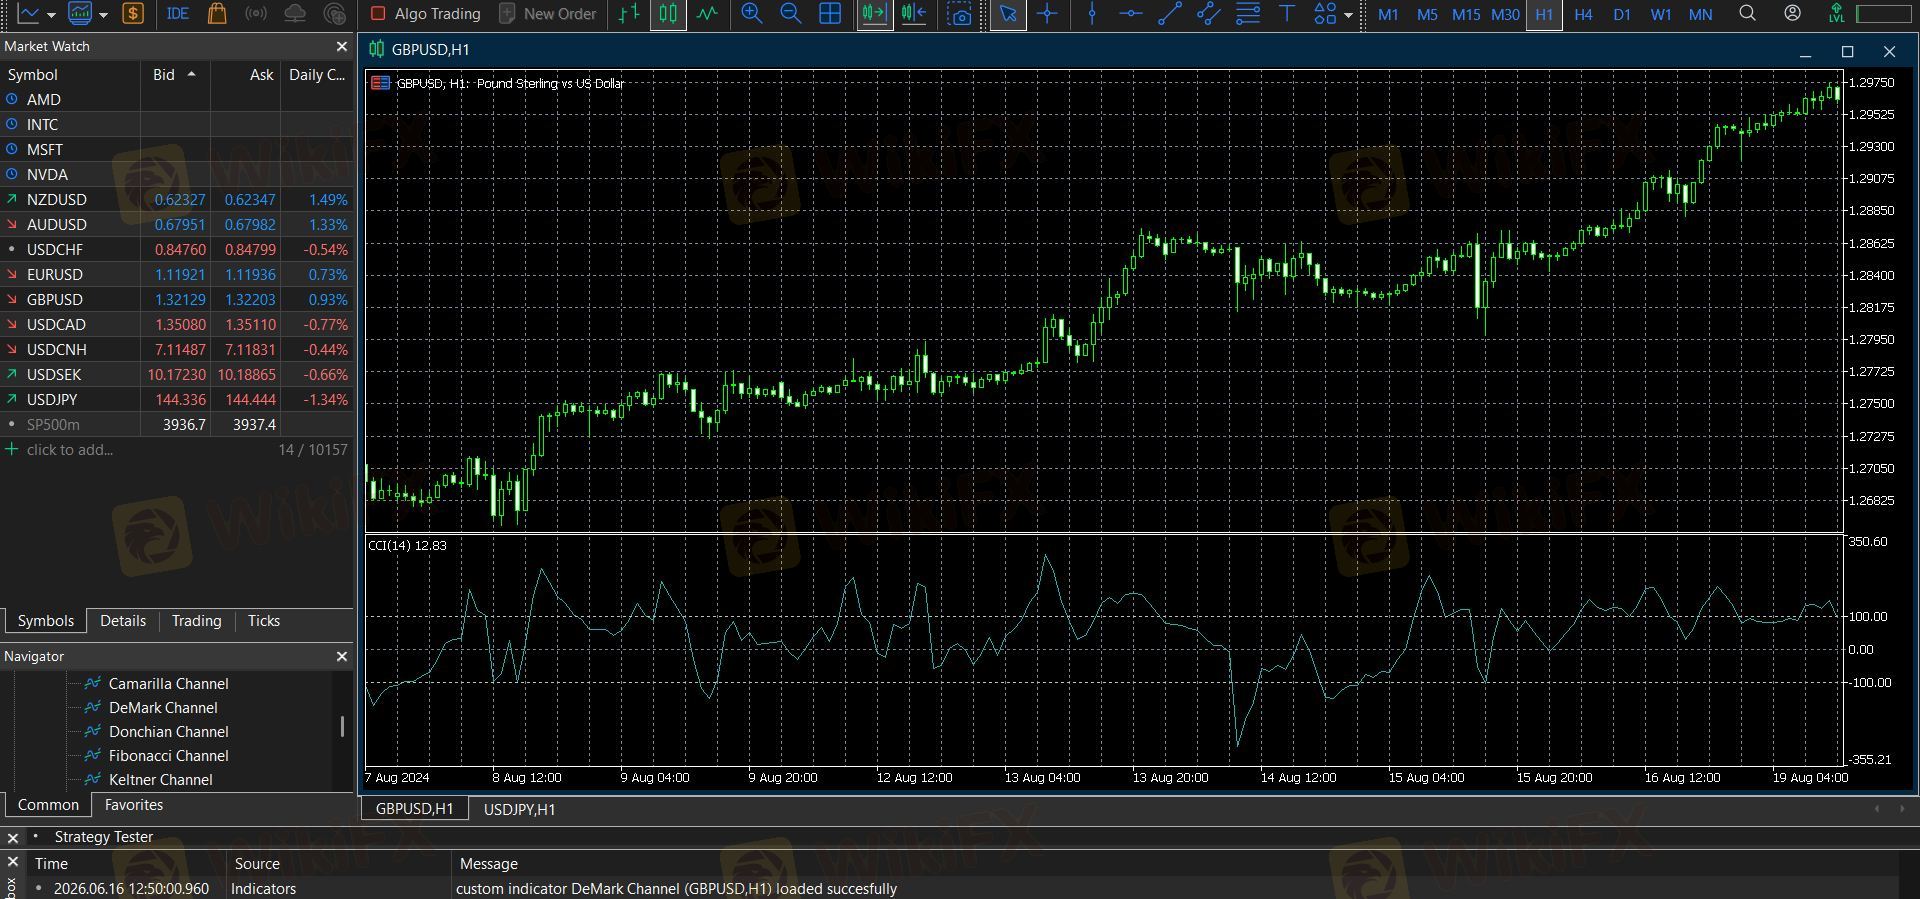
Task: Select the cursor arrow tool
Action: pyautogui.click(x=1008, y=14)
